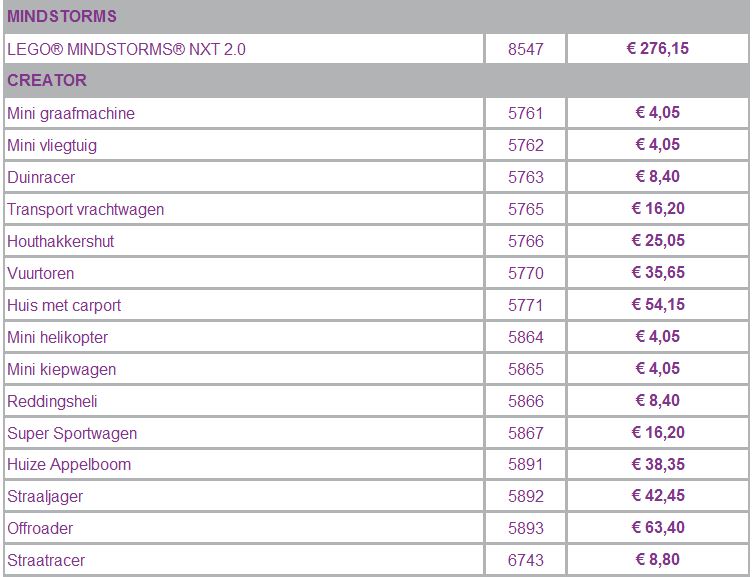Click item number 8547
Viewport: 752px width, 577px height.
pos(526,49)
